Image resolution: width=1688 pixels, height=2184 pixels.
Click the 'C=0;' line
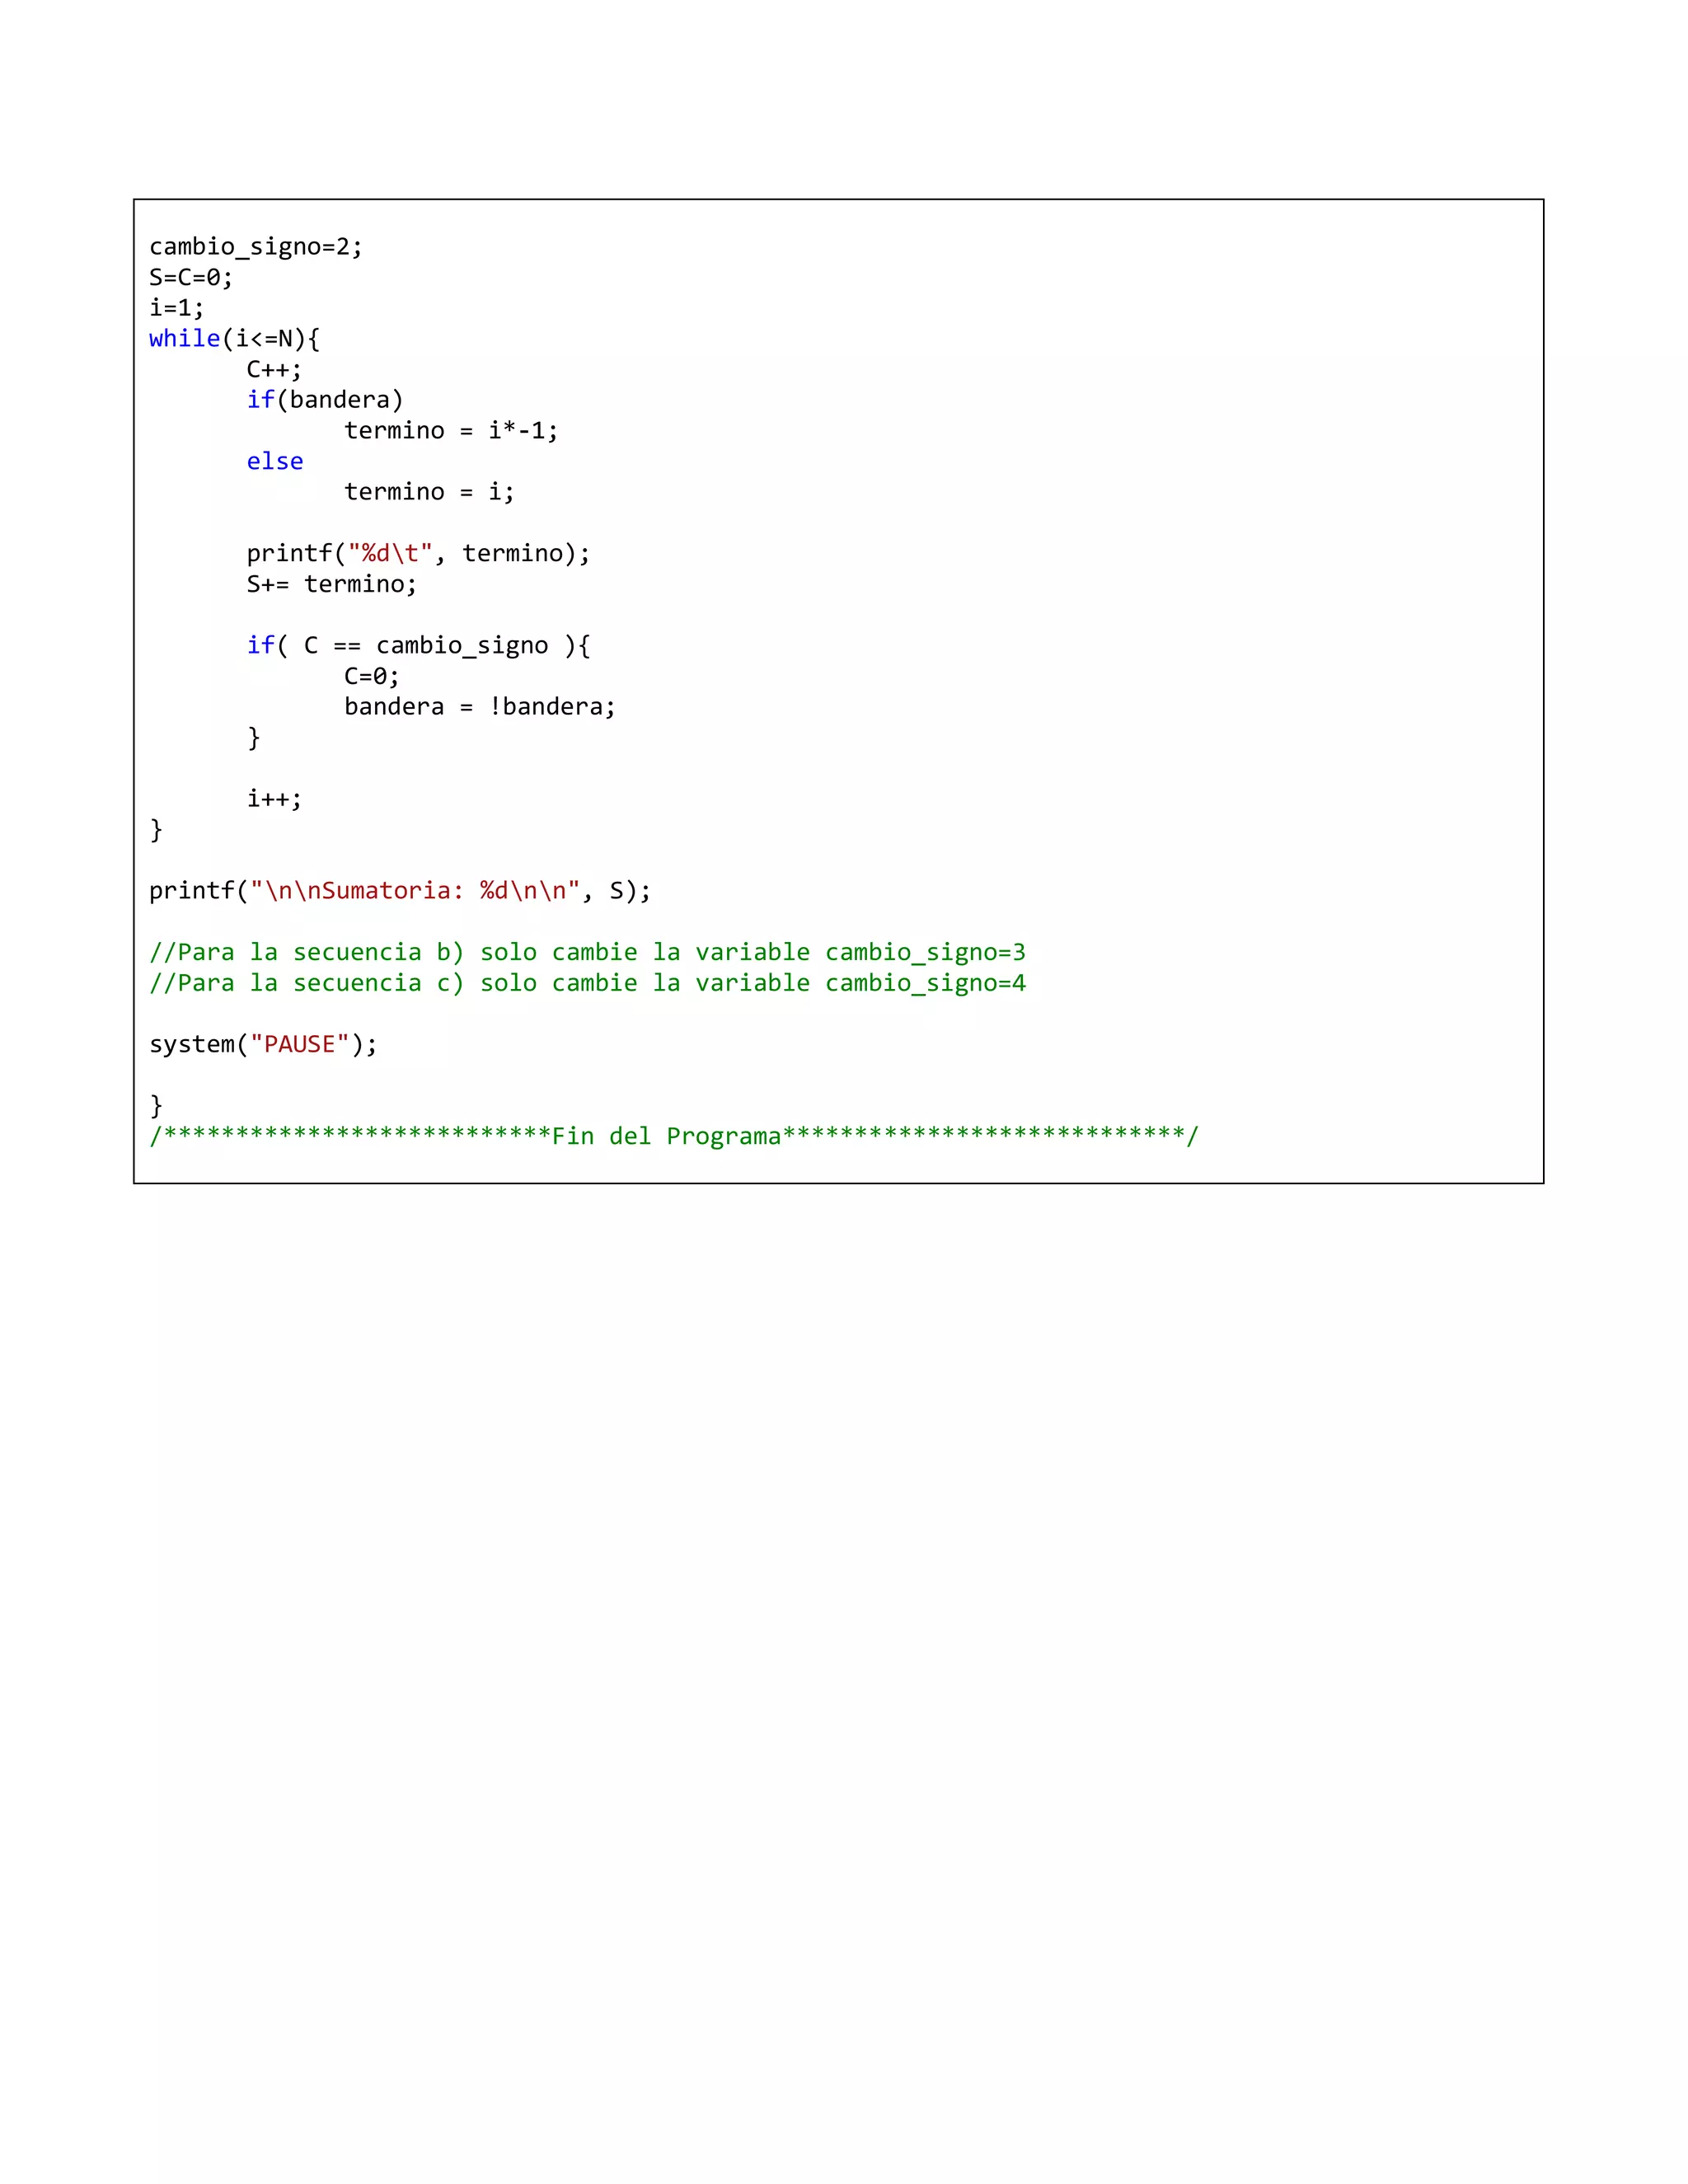372,677
